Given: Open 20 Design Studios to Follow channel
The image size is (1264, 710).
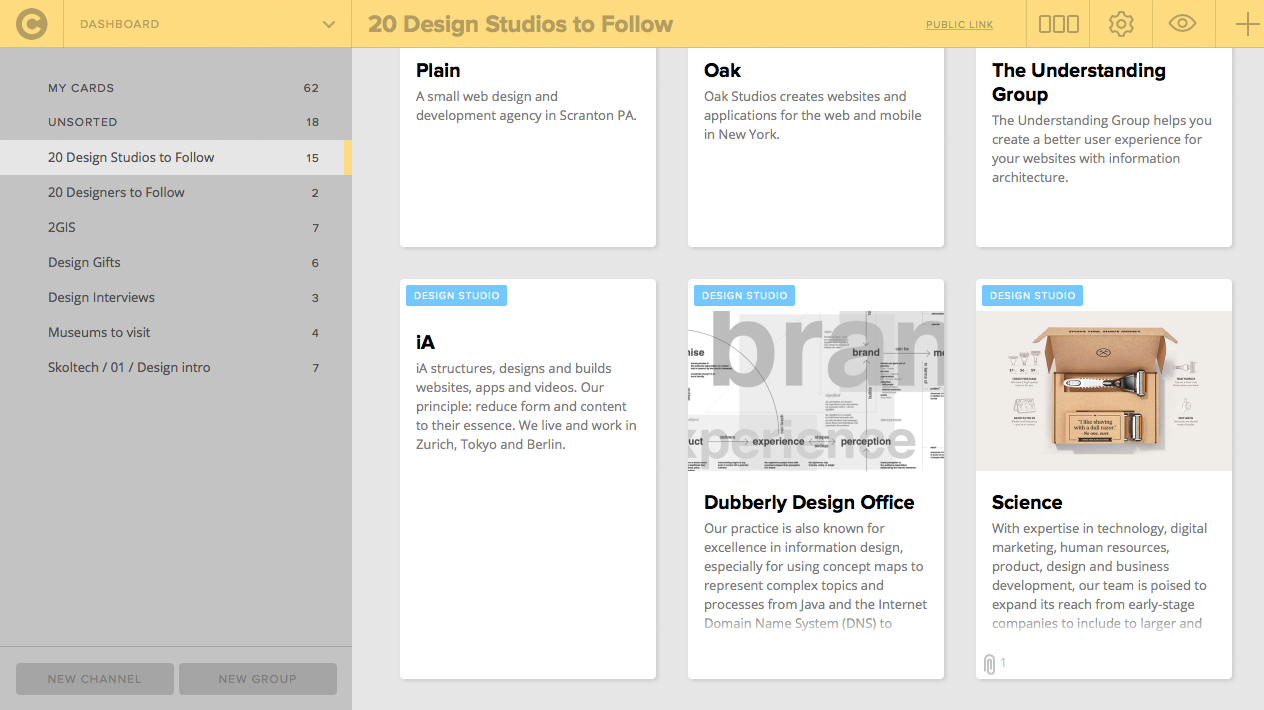Looking at the screenshot, I should (x=175, y=157).
